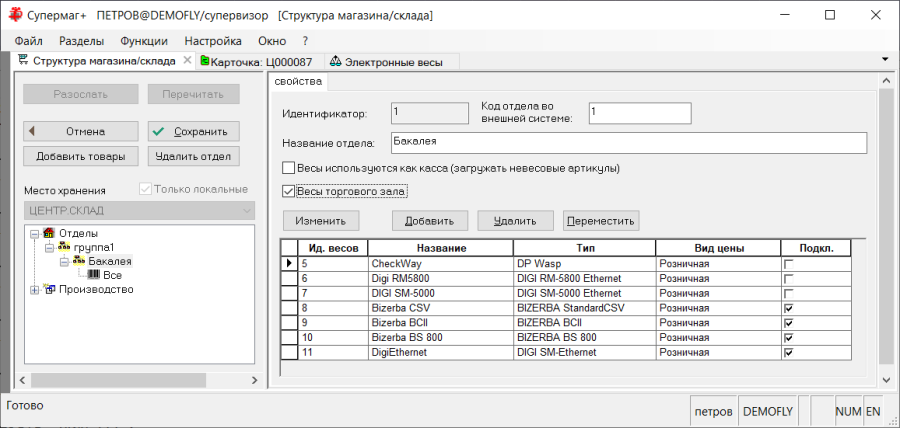This screenshot has width=900, height=428.
Task: Click the group icon beside группа1
Action: [64, 247]
